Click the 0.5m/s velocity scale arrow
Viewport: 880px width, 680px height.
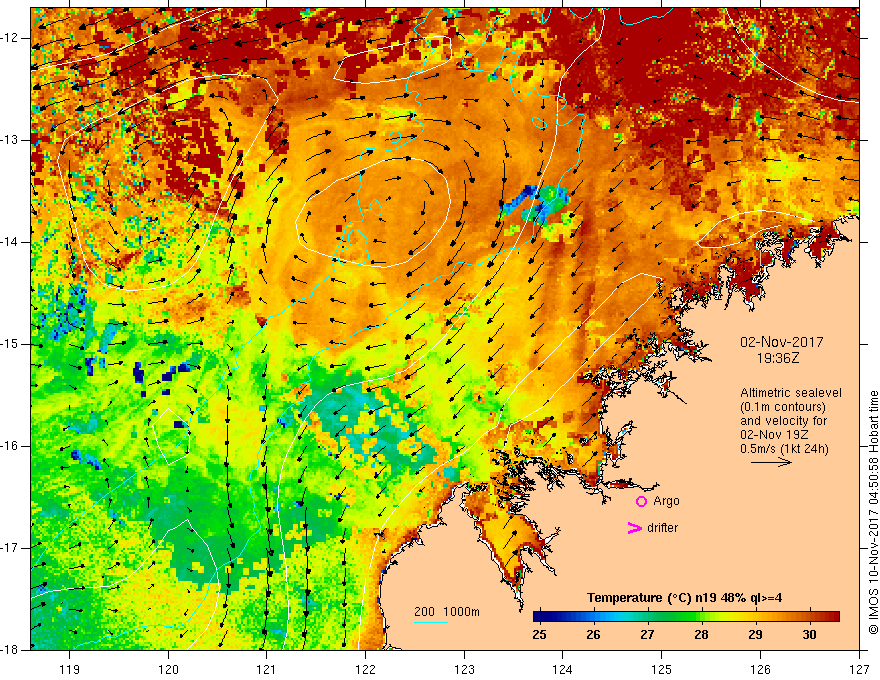coord(771,462)
